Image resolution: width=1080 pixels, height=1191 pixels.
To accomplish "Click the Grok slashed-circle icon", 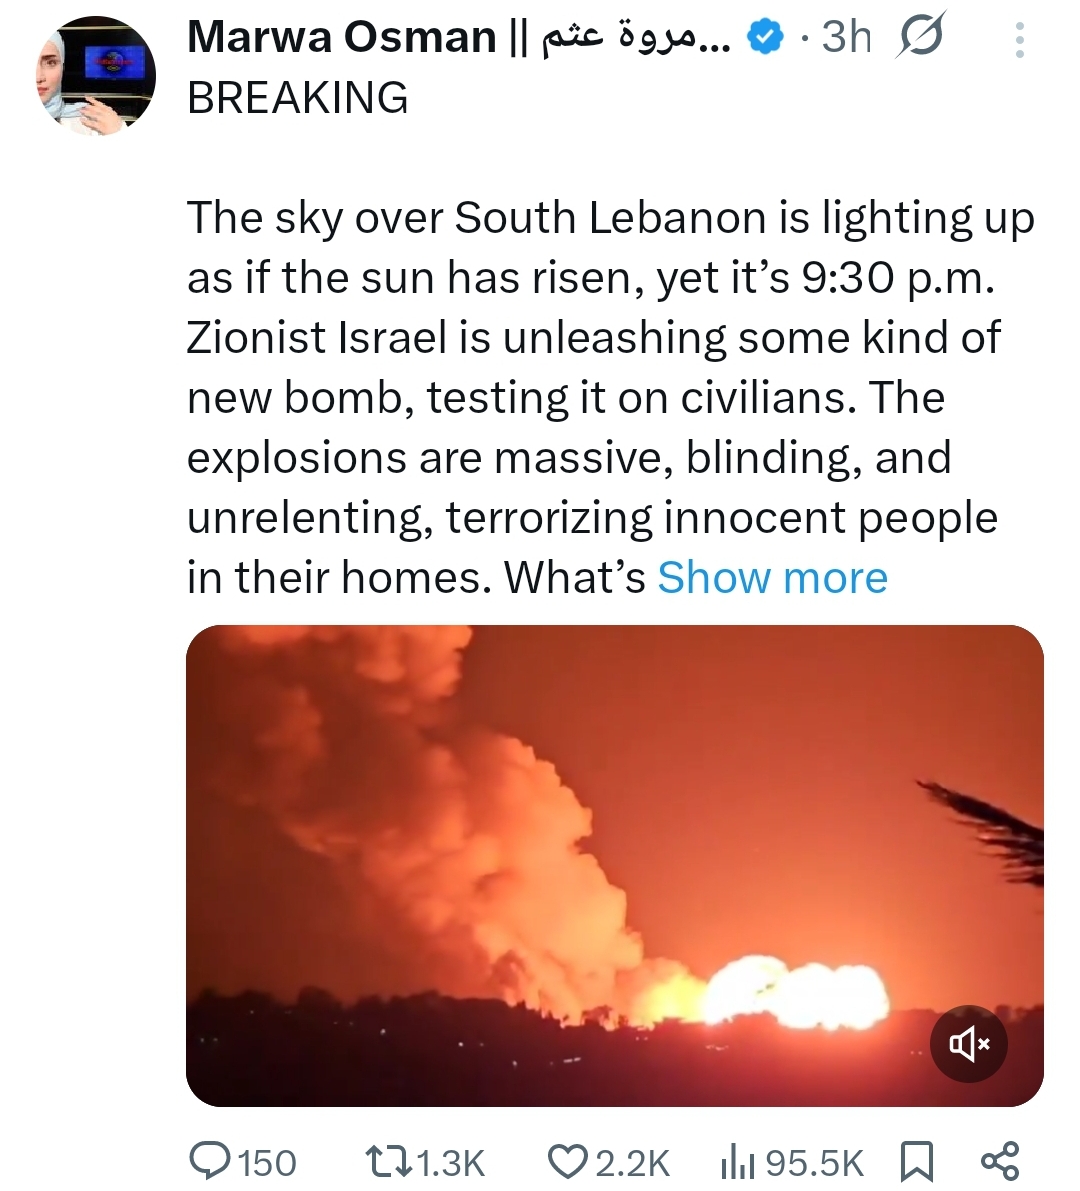I will 919,38.
